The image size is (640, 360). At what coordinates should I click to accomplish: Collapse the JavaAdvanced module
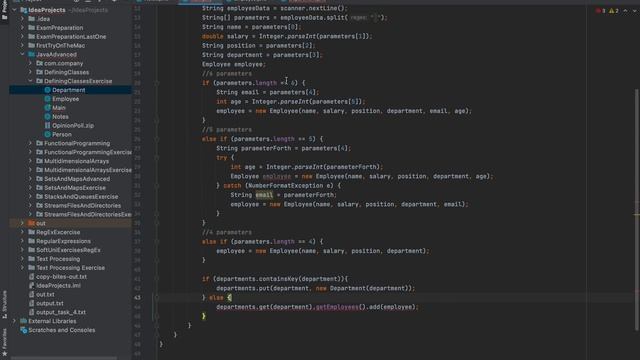click(x=22, y=54)
